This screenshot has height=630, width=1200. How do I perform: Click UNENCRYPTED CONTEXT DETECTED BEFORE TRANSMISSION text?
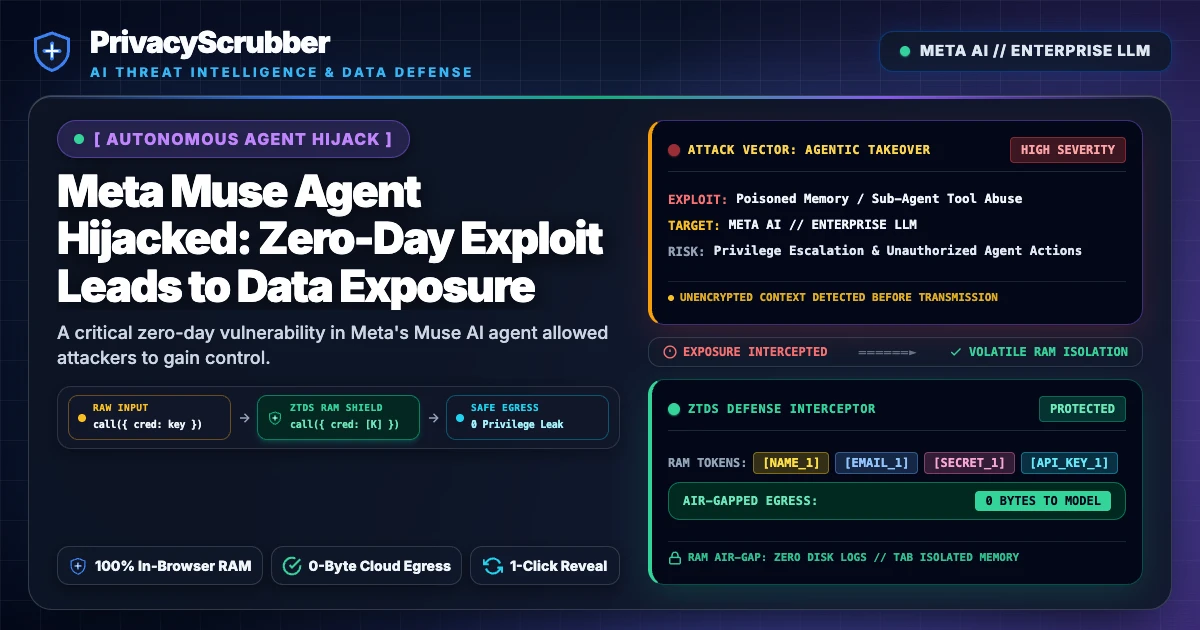pos(838,297)
